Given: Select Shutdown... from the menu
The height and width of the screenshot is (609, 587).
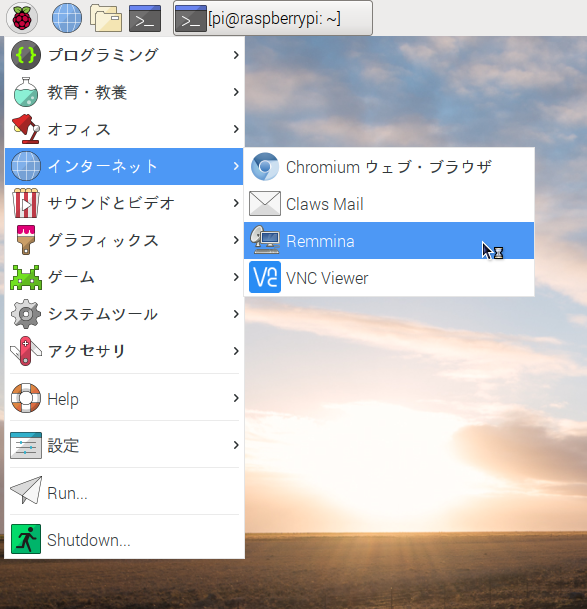Looking at the screenshot, I should click(x=124, y=539).
